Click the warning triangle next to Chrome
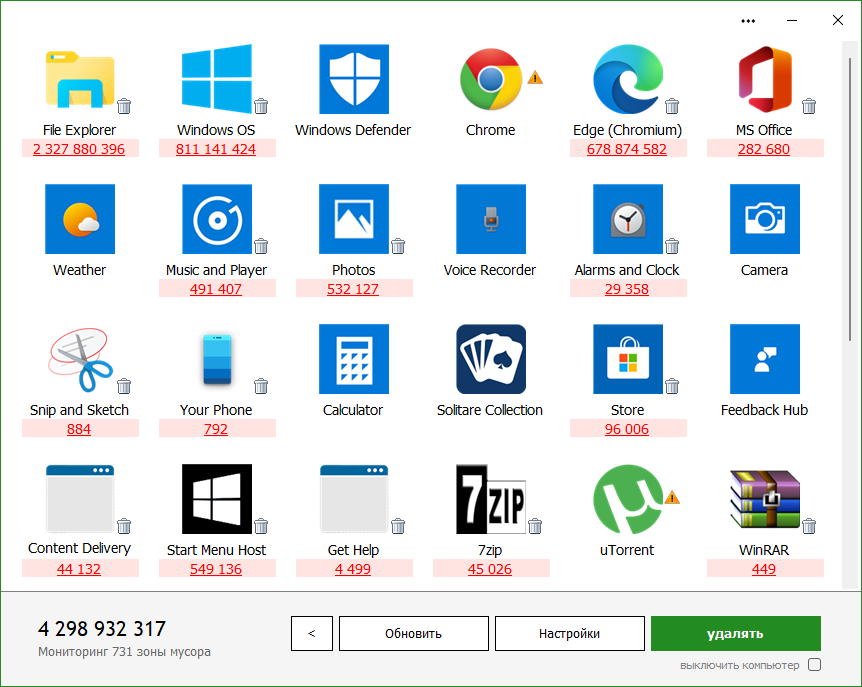Screen dimensions: 862x687 (535, 77)
